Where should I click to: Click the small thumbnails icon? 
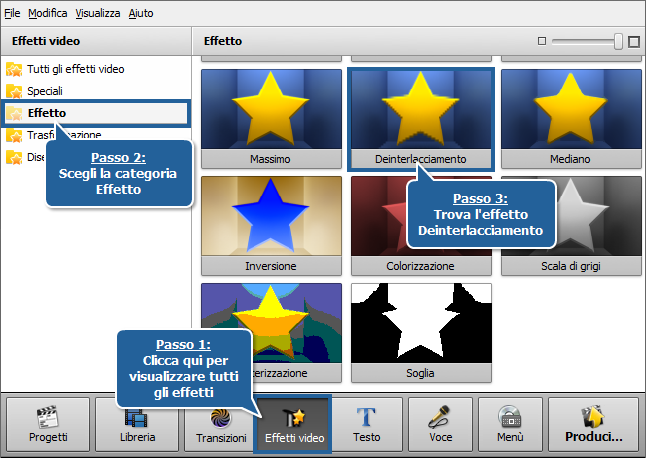point(542,41)
